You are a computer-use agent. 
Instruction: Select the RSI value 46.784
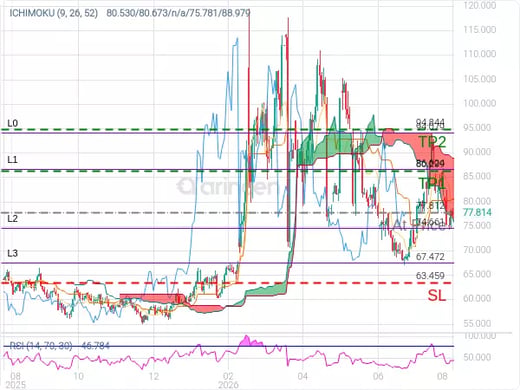tap(95, 346)
